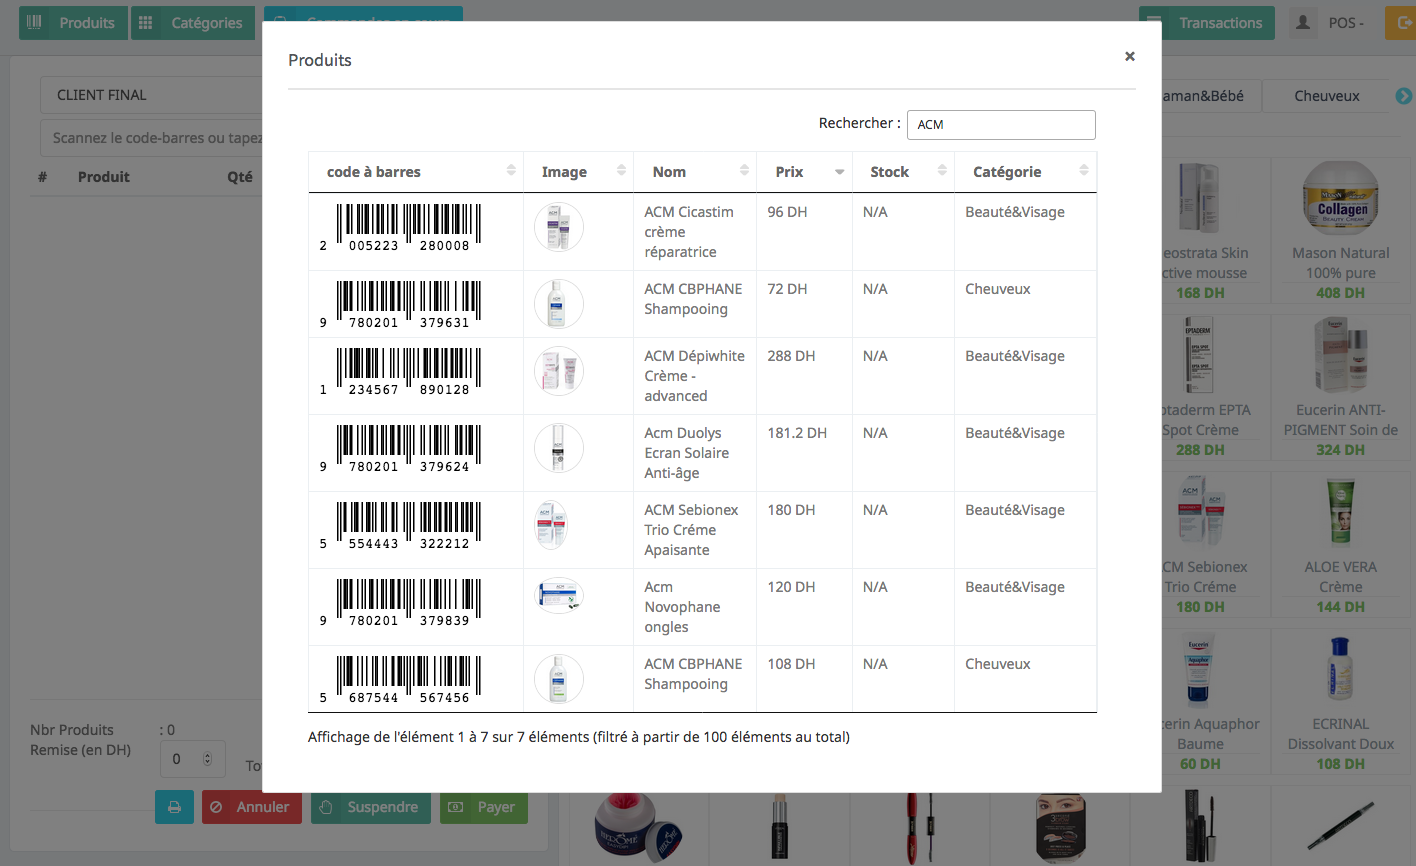Screen dimensions: 1416x866
Task: Click barcode for Acm Novophane ongles
Action: click(x=408, y=602)
